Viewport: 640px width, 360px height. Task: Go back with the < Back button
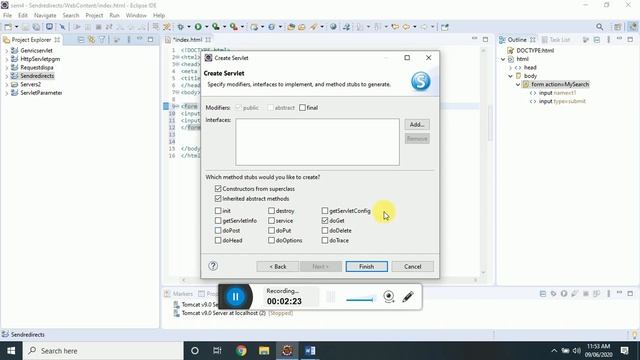278,267
